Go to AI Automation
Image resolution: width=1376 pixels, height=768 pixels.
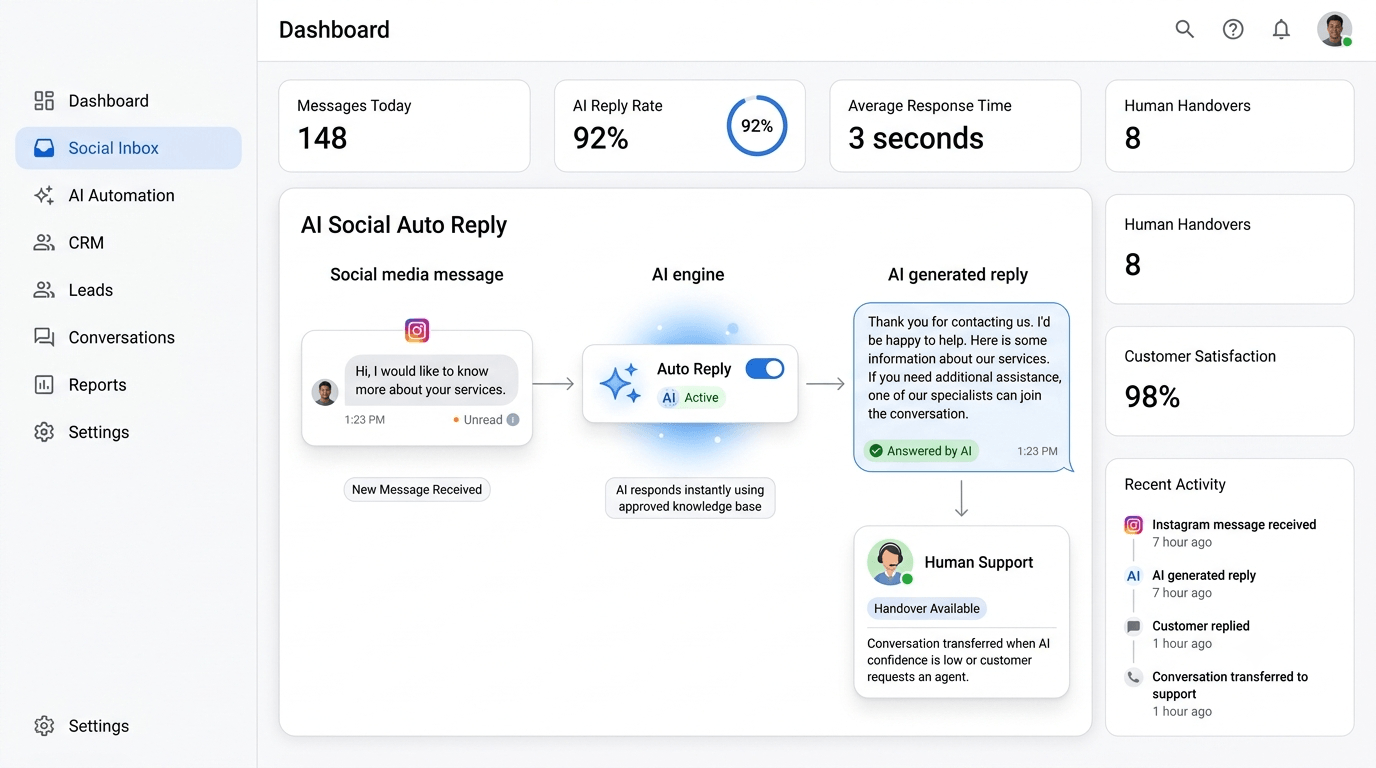coord(128,195)
